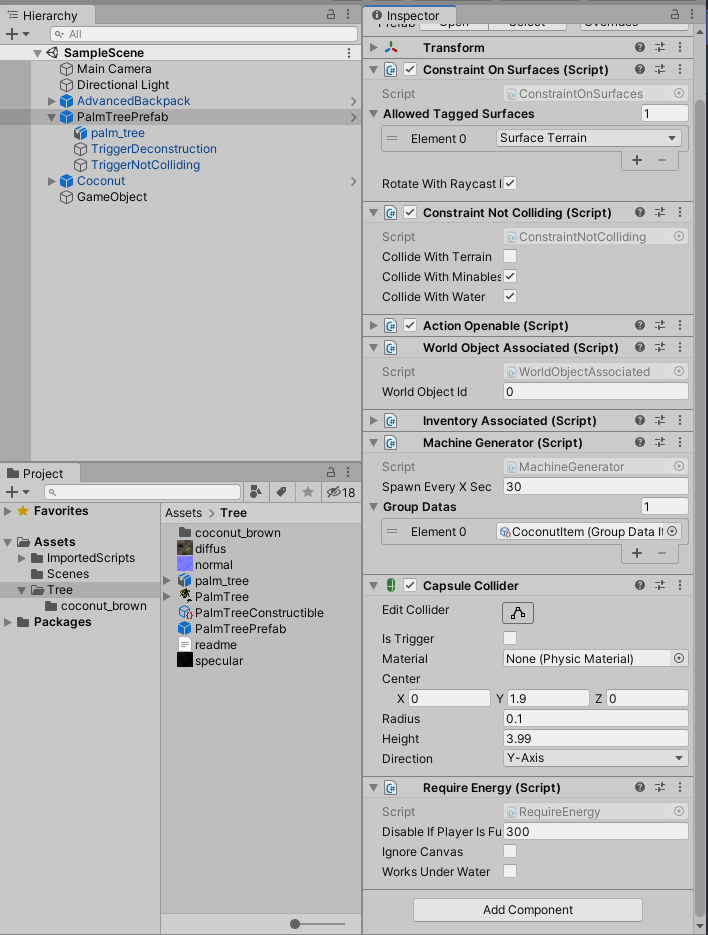Lock the Hierarchy panel
708x935 pixels.
coord(331,15)
